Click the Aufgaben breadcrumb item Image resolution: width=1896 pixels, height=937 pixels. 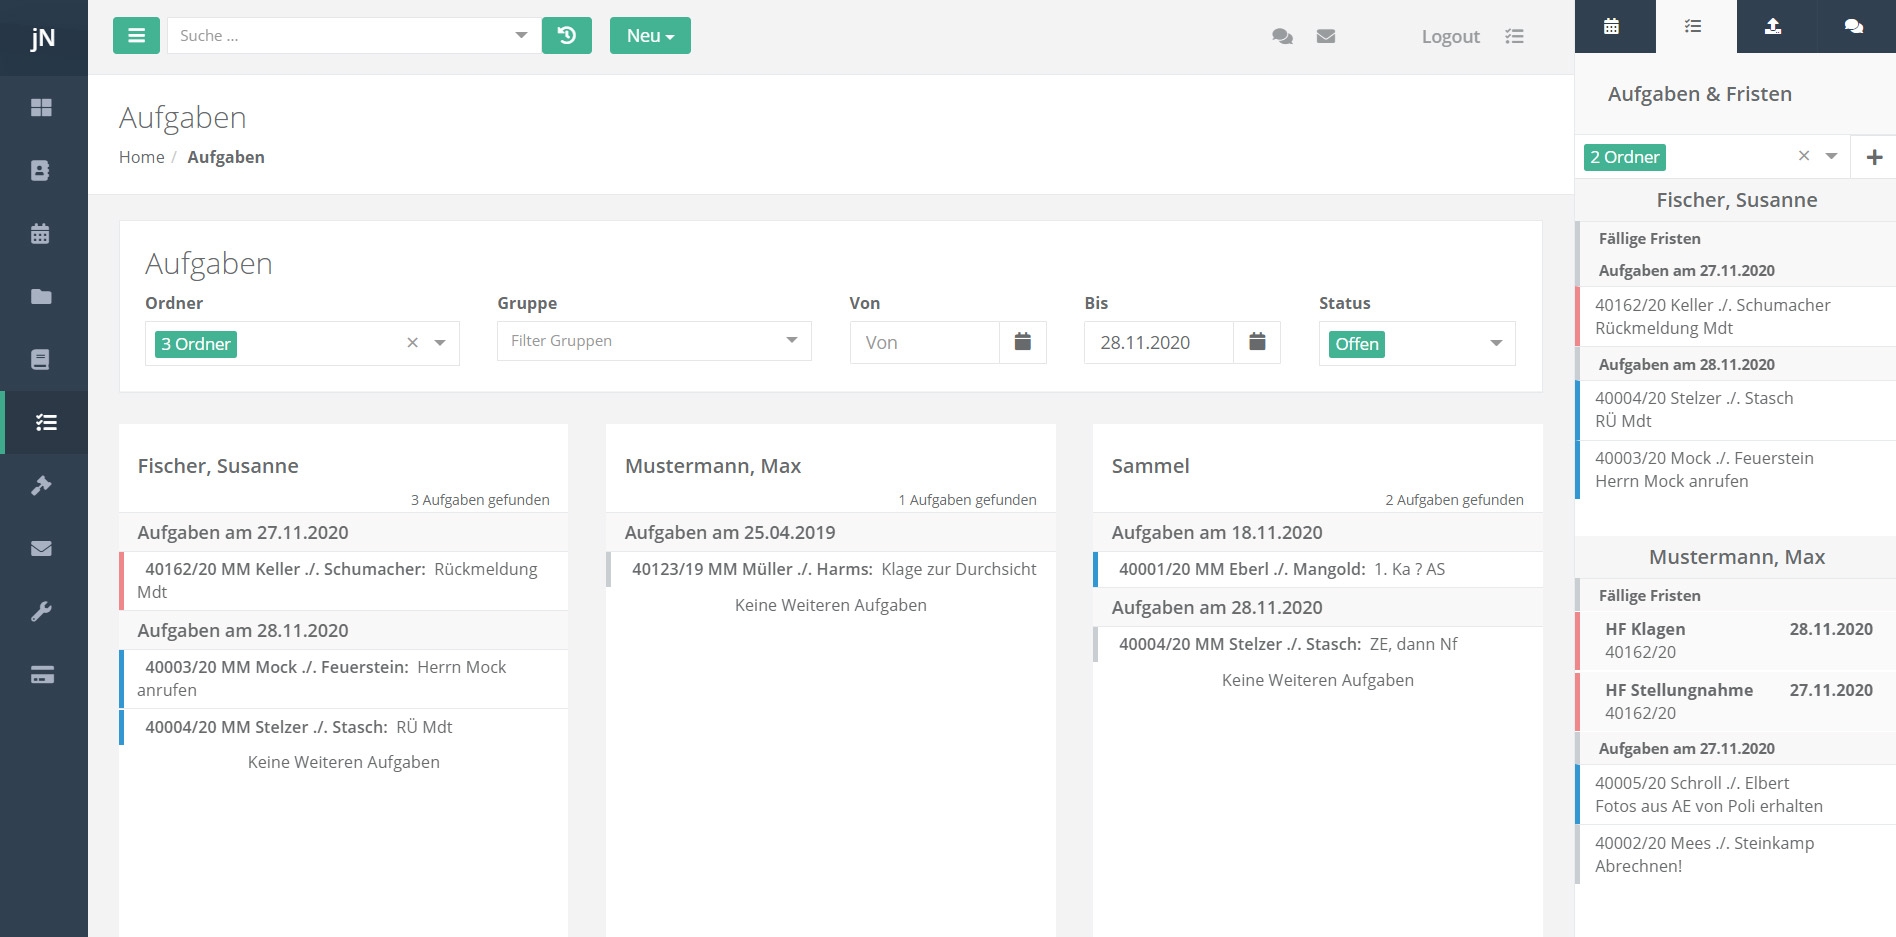(x=226, y=157)
